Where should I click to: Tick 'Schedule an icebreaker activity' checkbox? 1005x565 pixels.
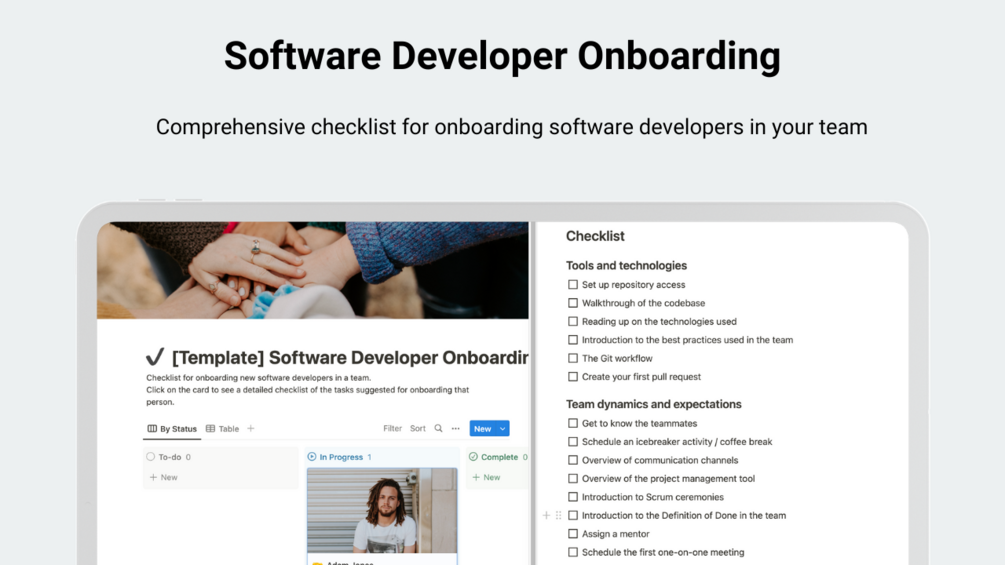pos(573,441)
